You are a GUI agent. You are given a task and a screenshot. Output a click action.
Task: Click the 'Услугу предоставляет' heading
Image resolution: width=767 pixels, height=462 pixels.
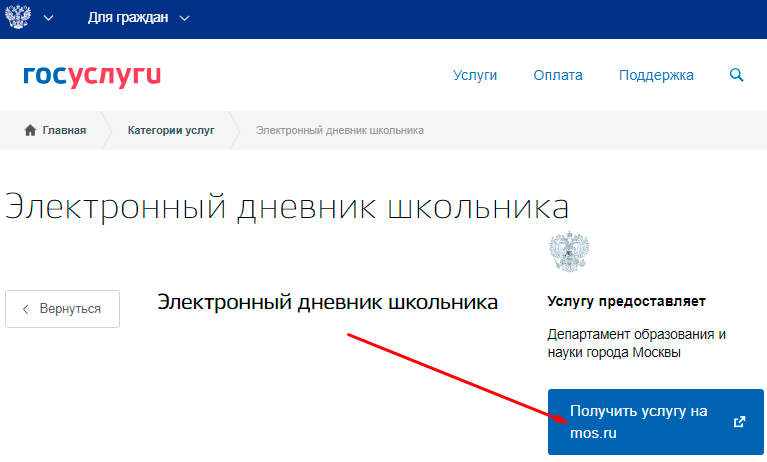(x=626, y=301)
